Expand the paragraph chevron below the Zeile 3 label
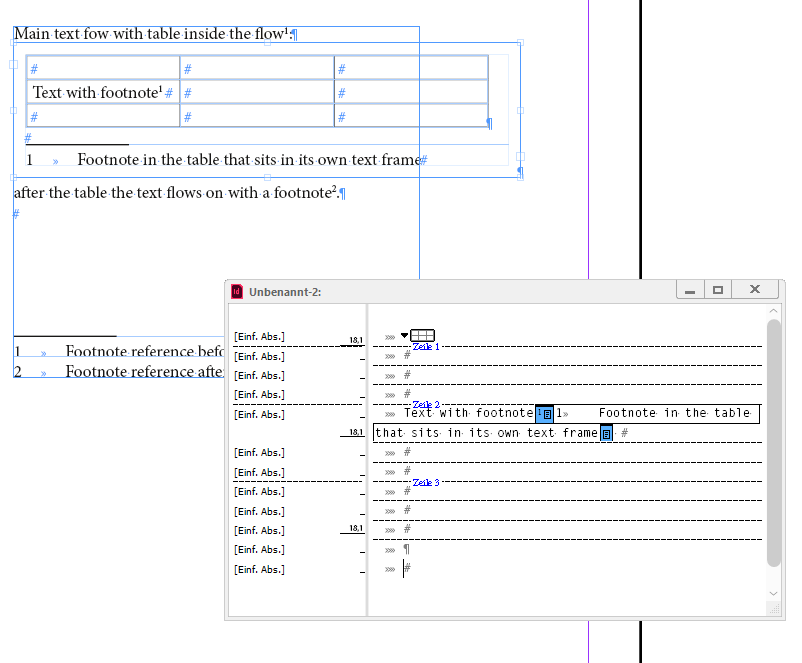This screenshot has width=802, height=663. (390, 491)
